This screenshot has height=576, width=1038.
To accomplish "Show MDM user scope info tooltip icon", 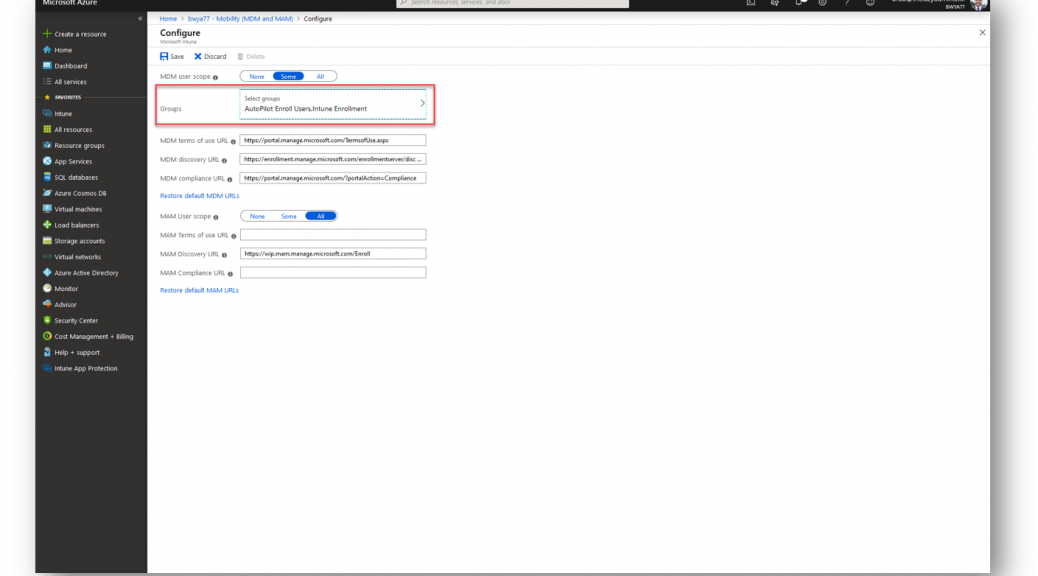I will pyautogui.click(x=215, y=77).
